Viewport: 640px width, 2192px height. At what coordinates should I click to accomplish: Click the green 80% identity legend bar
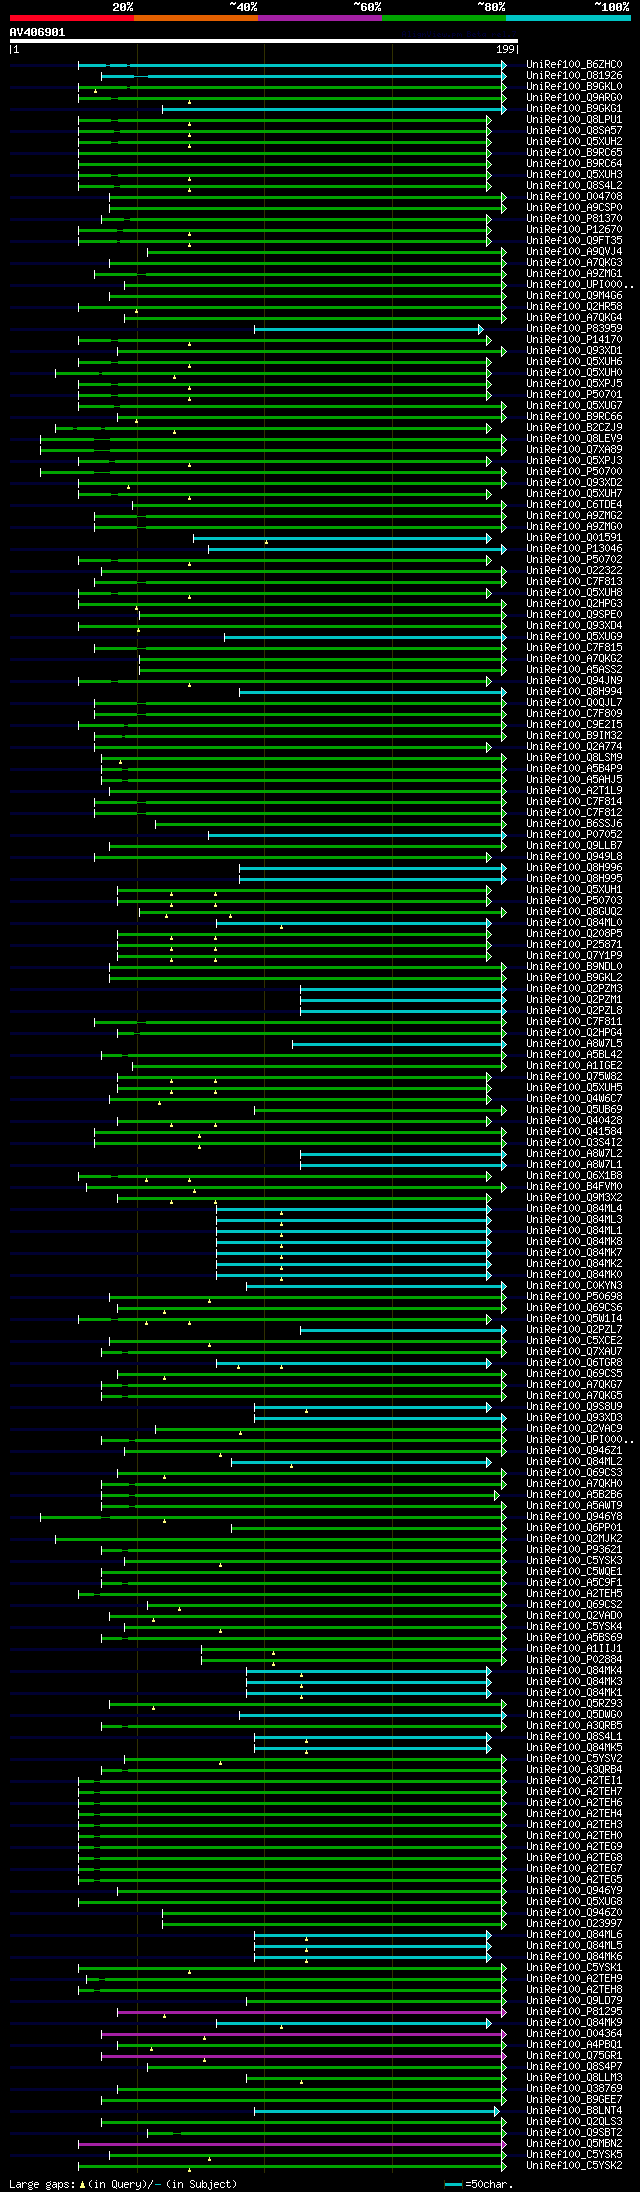tap(444, 18)
